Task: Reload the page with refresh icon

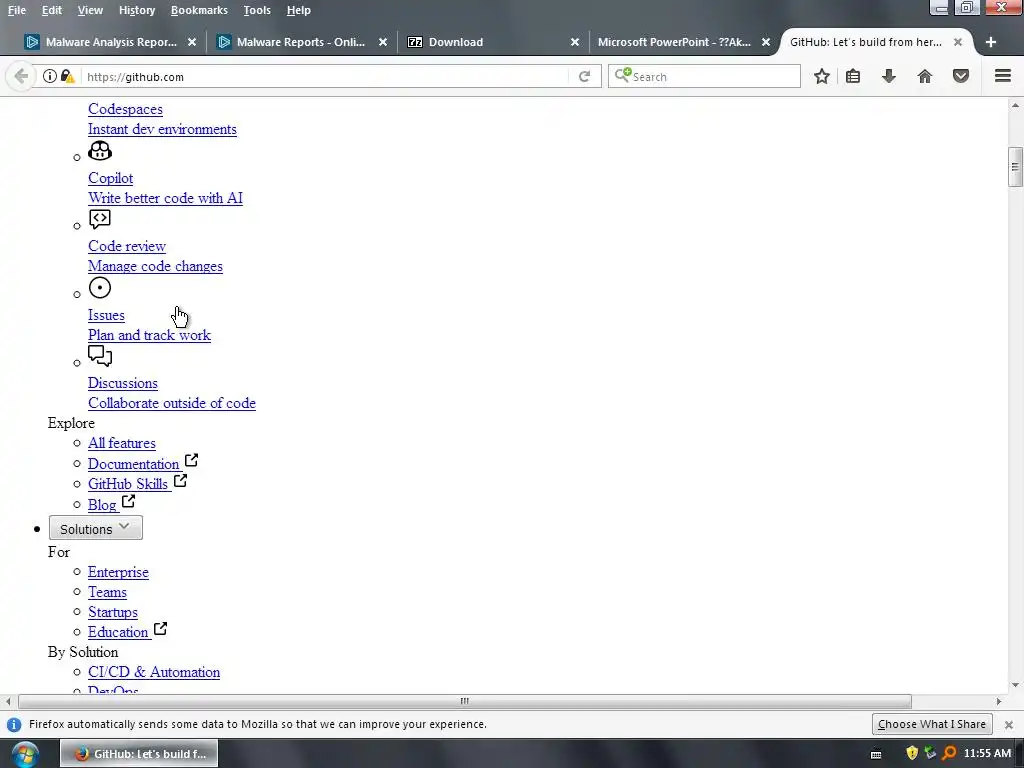Action: tap(584, 76)
